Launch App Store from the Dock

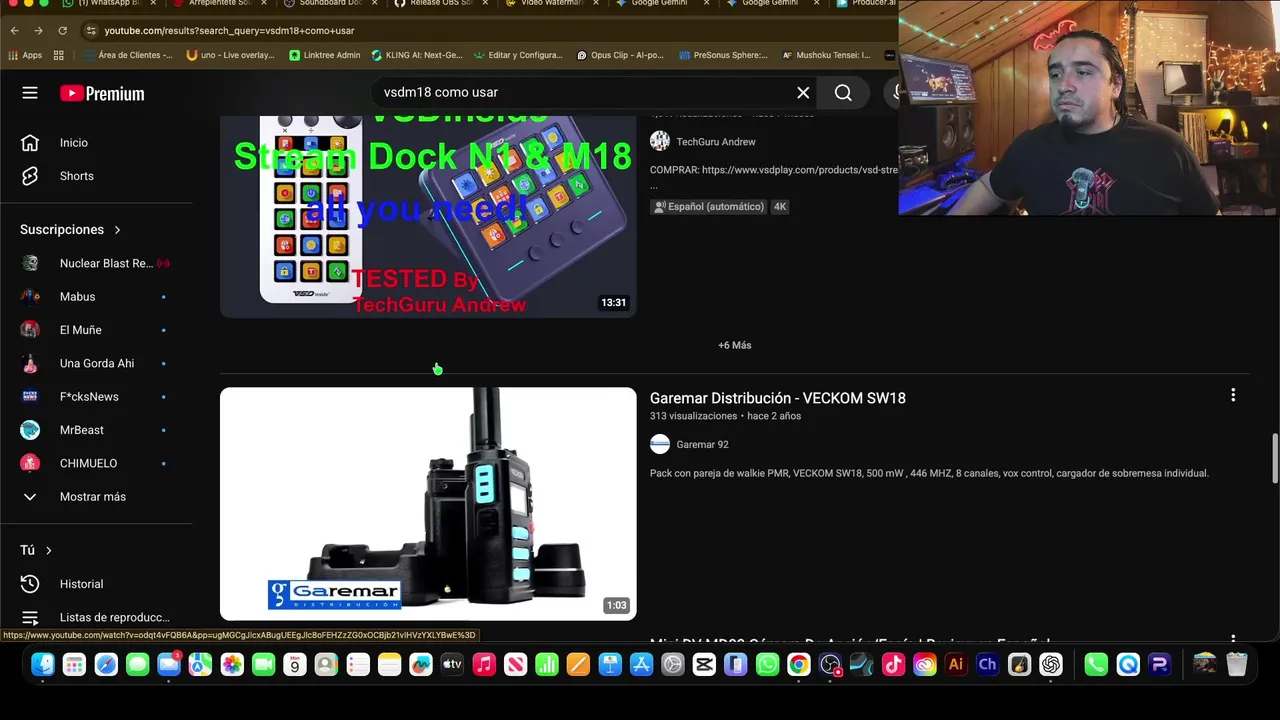coord(641,664)
